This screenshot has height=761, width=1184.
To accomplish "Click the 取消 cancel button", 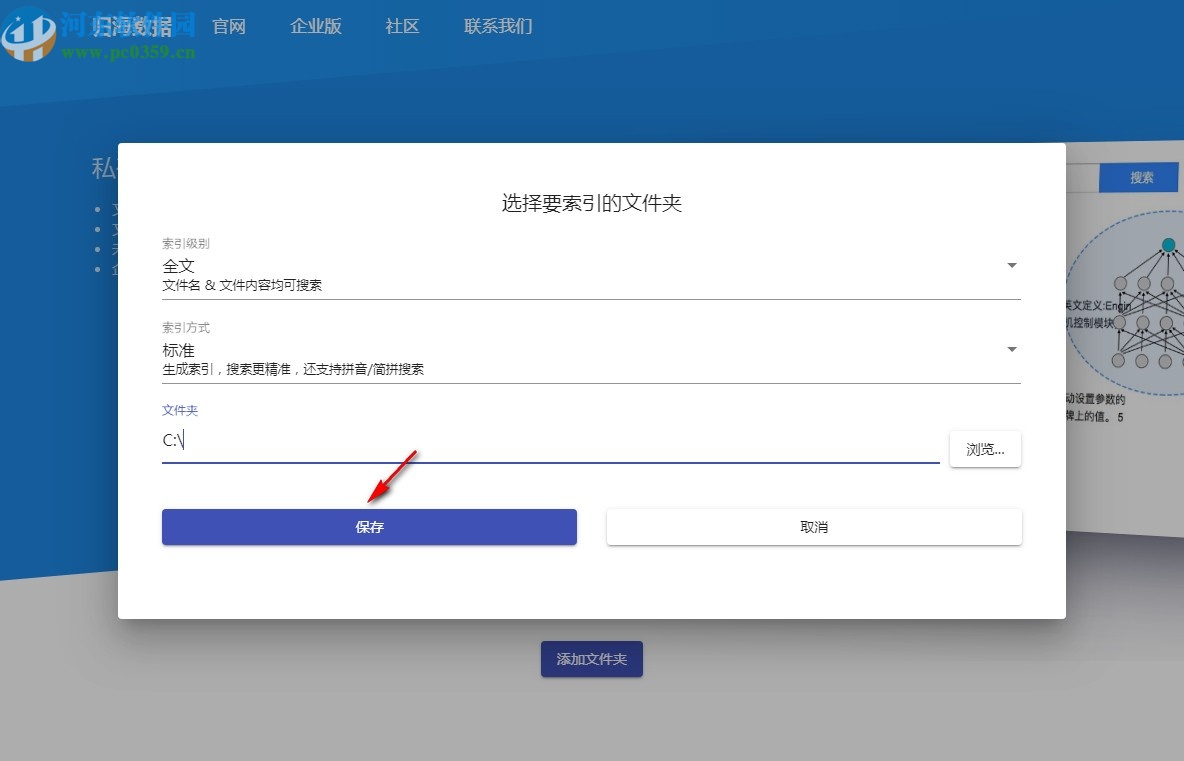I will pyautogui.click(x=814, y=527).
